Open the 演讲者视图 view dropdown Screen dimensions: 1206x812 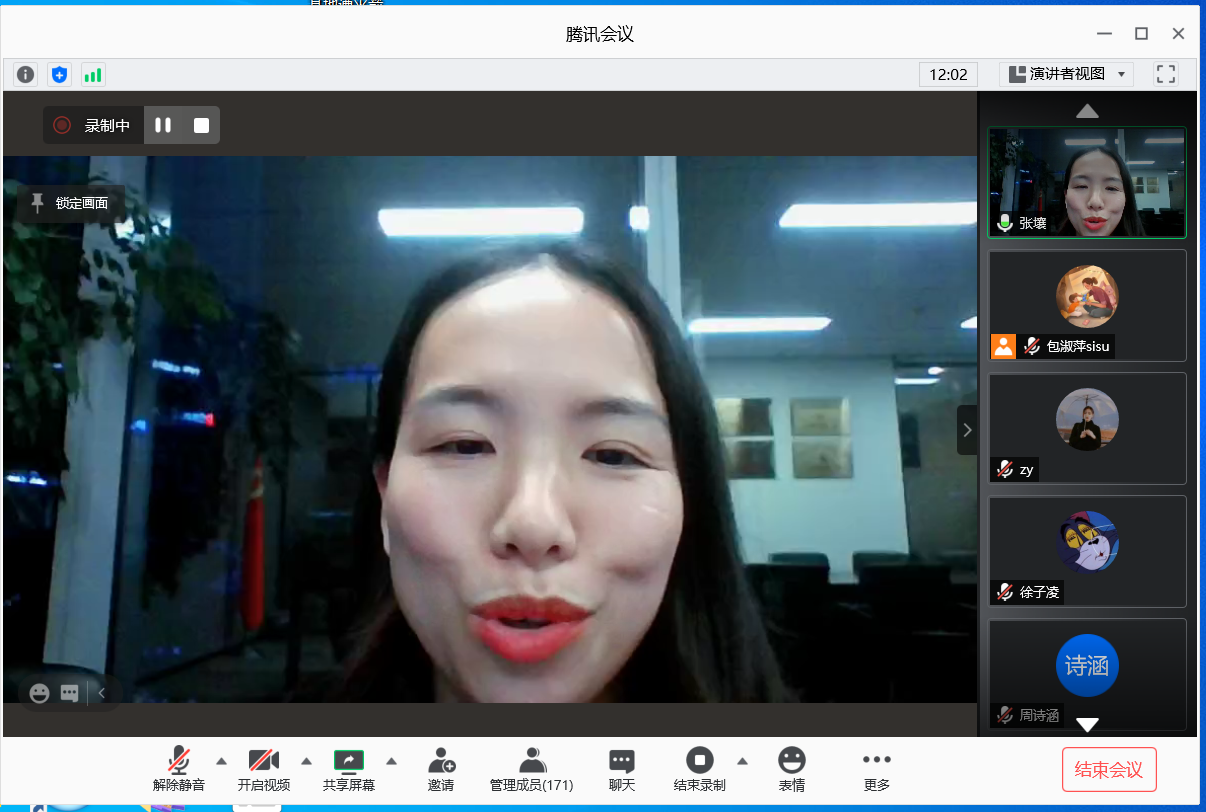[1066, 74]
